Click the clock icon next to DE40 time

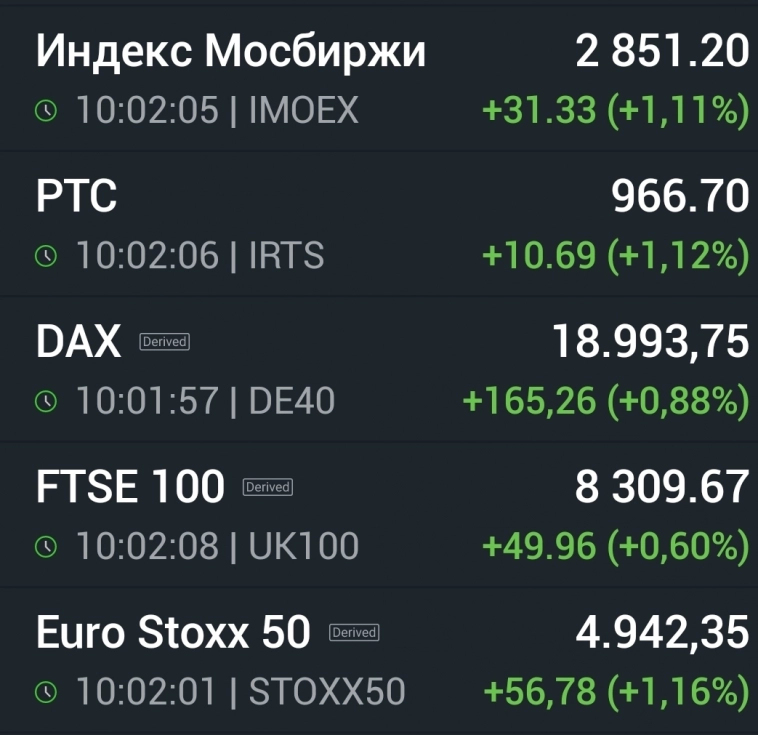coord(46,401)
